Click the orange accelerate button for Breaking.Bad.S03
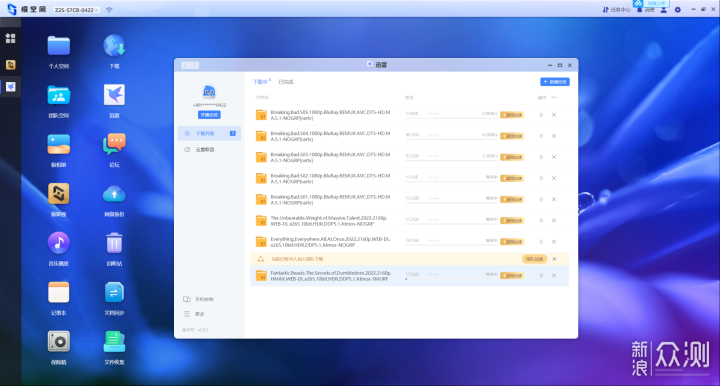 pyautogui.click(x=512, y=157)
